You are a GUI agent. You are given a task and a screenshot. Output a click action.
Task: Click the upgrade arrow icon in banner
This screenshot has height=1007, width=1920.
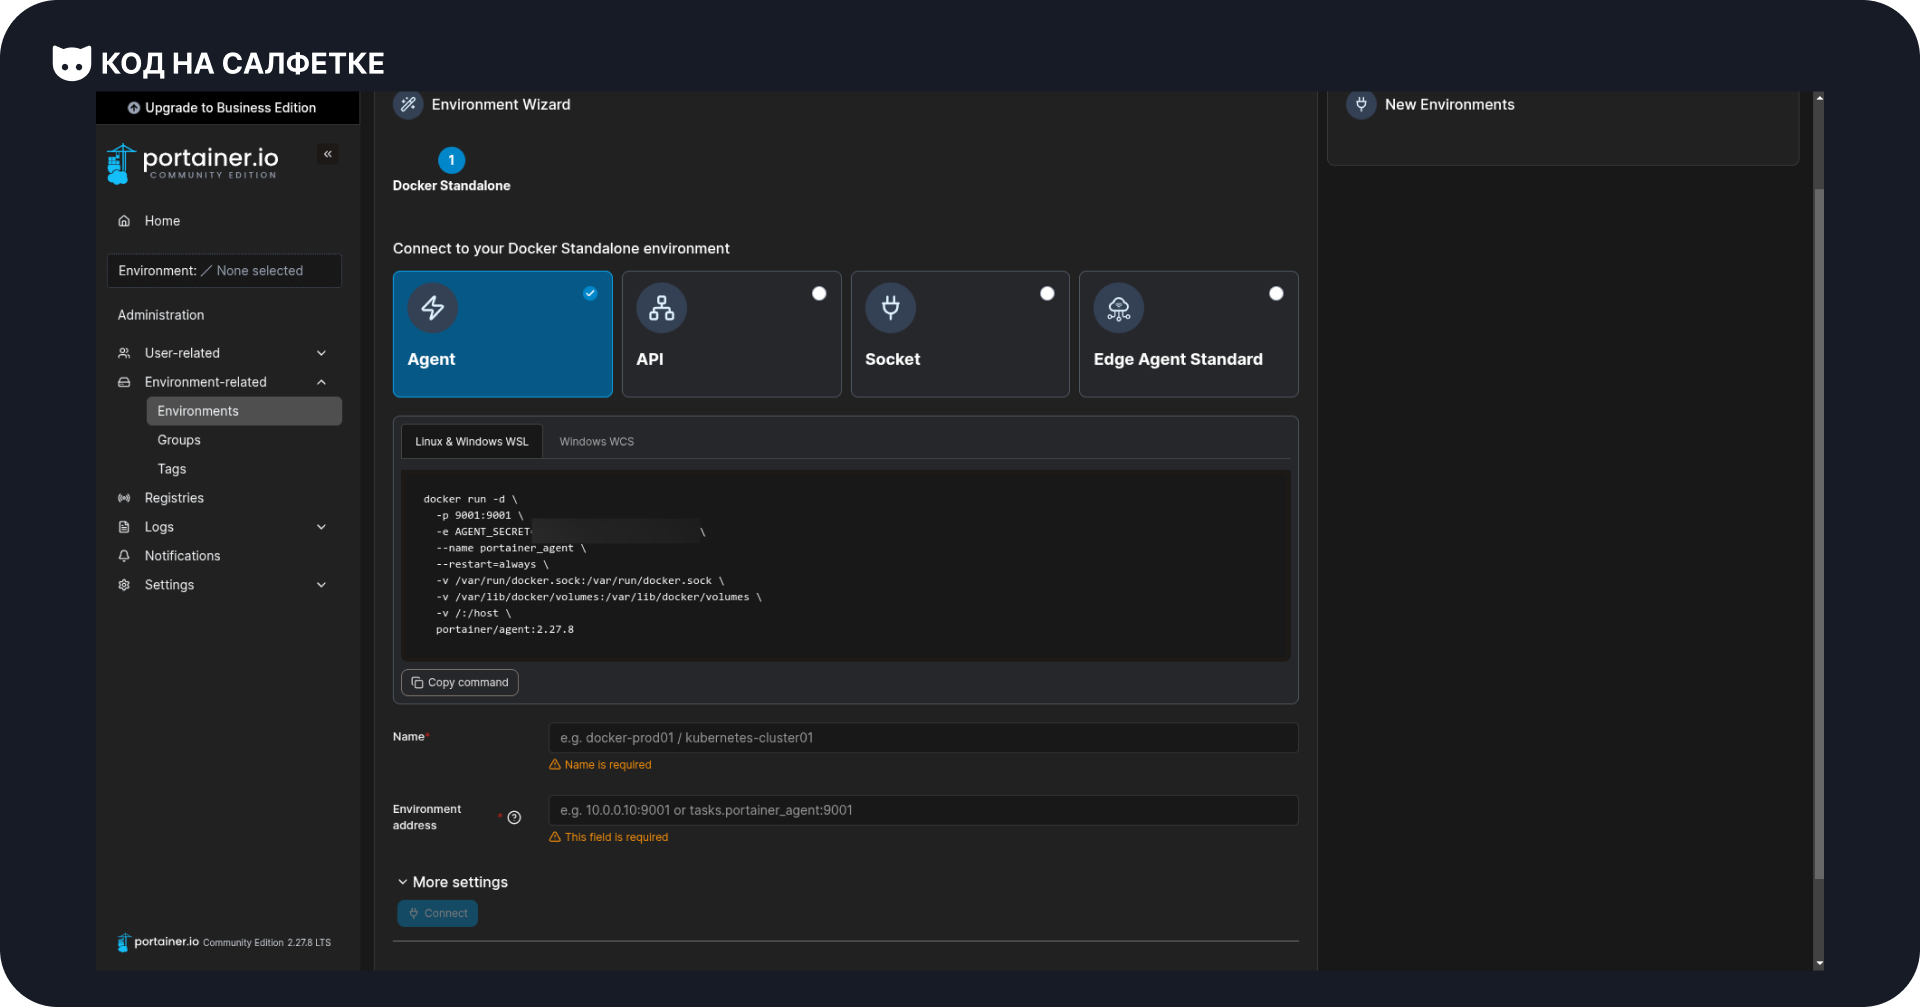(134, 108)
